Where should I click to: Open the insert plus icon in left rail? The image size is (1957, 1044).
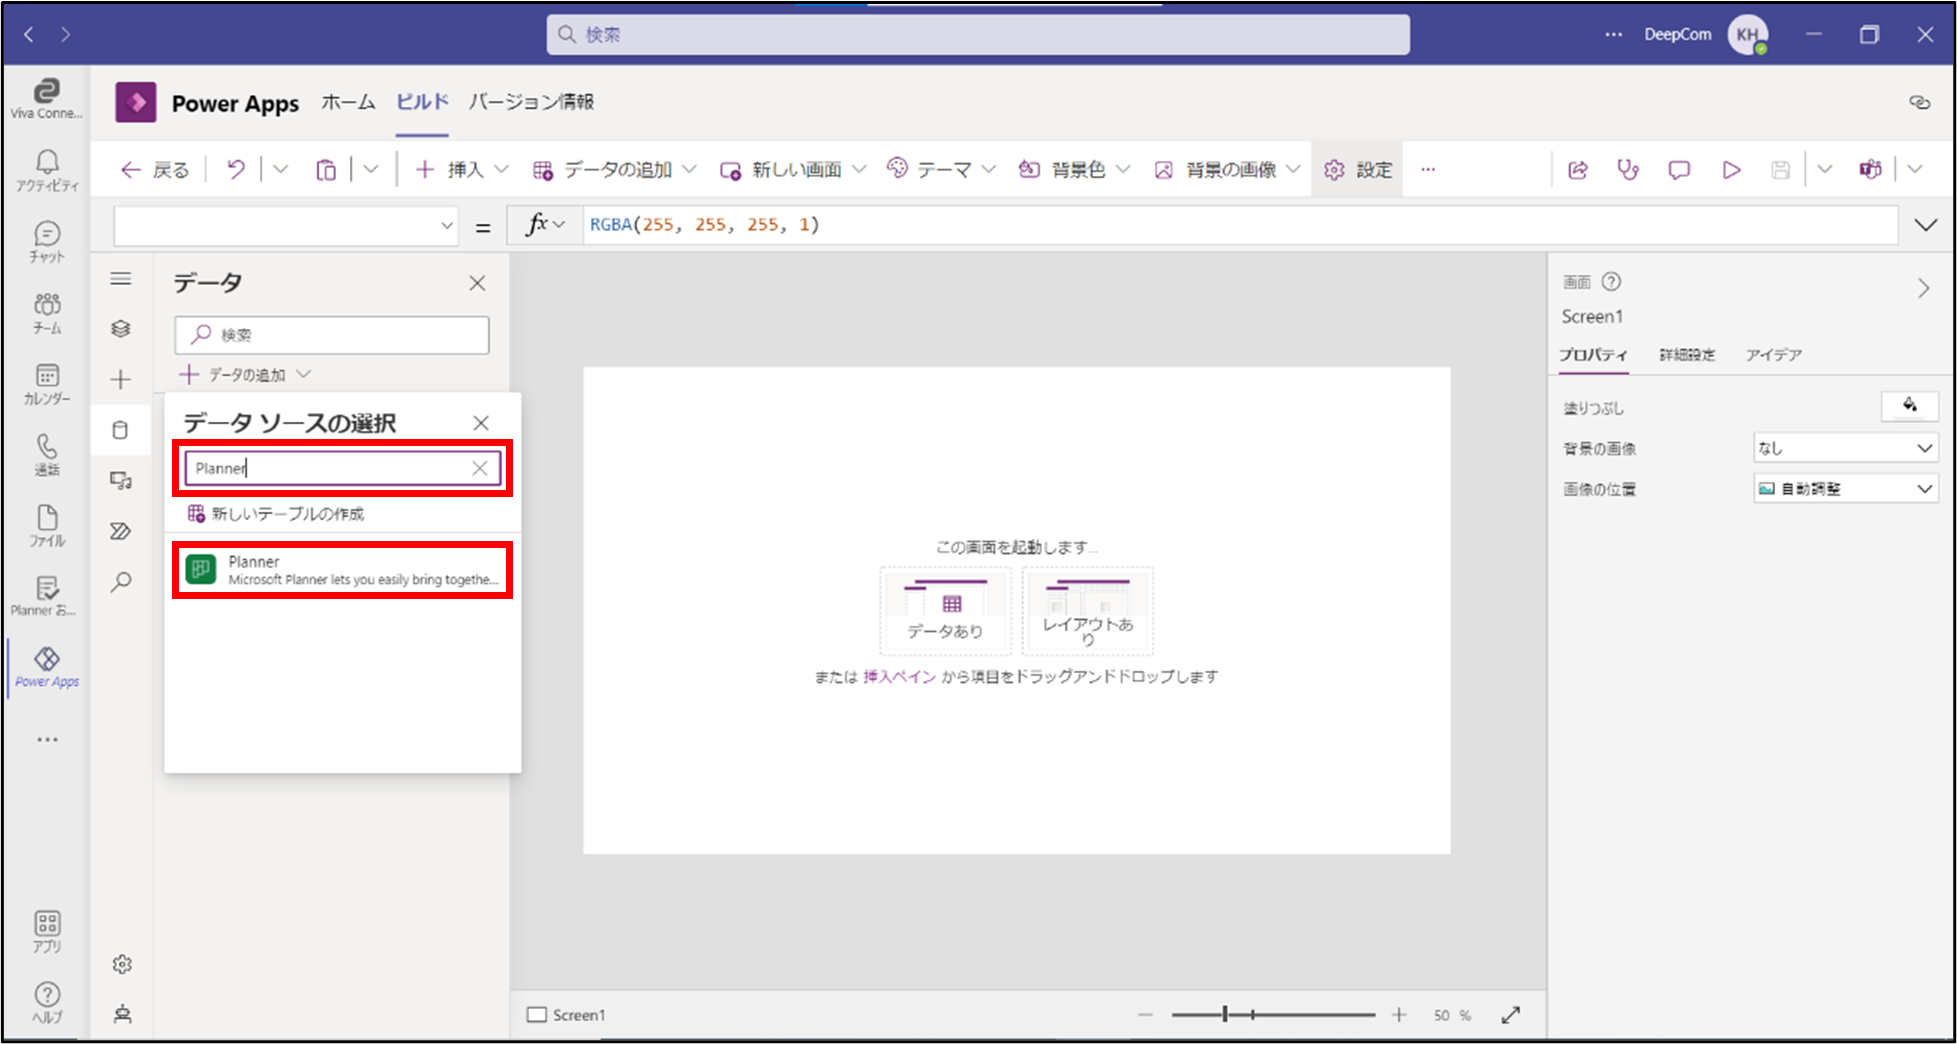click(x=121, y=379)
